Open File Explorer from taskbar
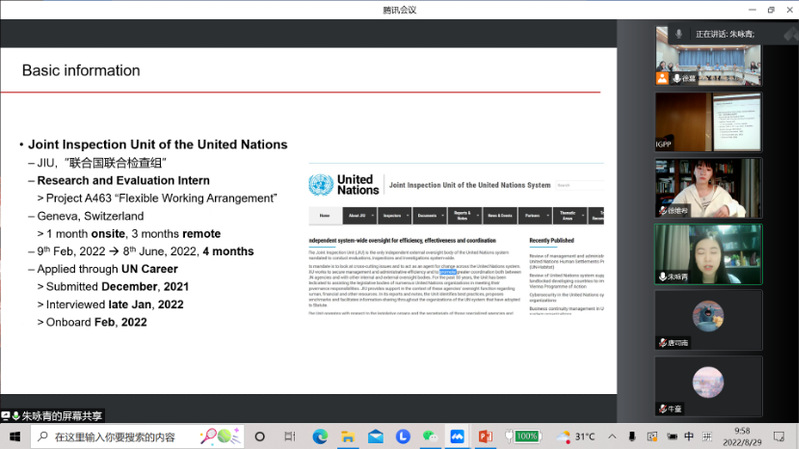Viewport: 799px width, 449px height. click(348, 437)
